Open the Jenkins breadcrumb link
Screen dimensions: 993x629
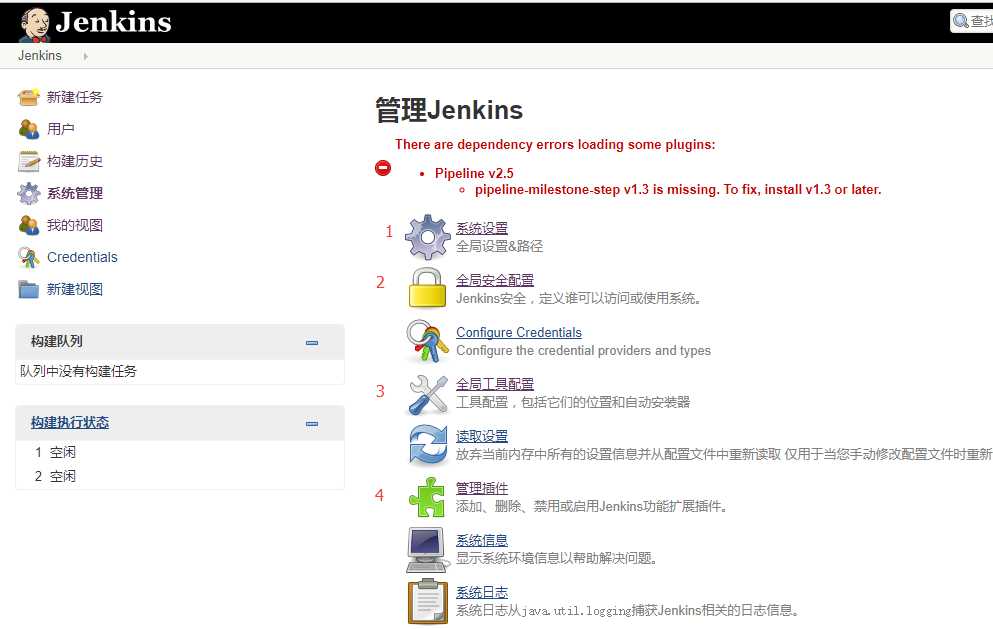(x=40, y=56)
